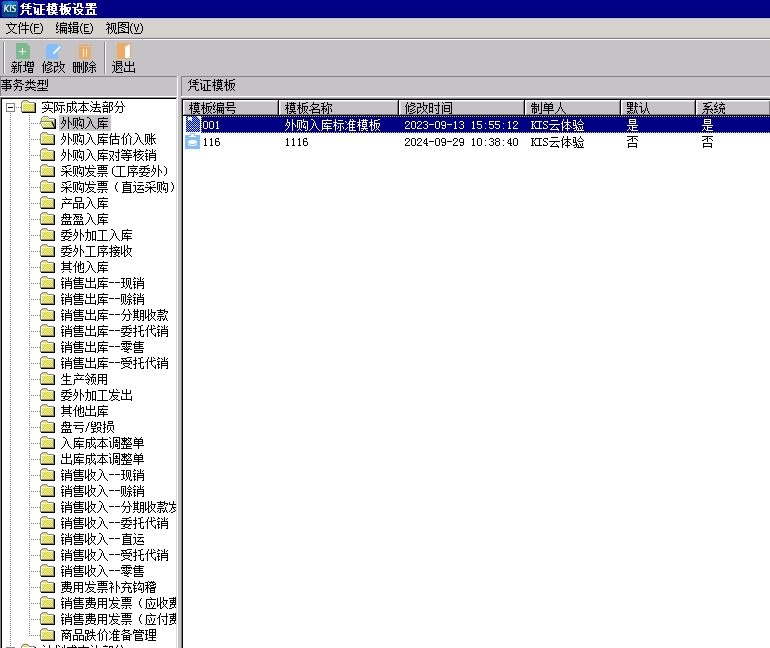Screen dimensions: 770x648
Task: Sort by the 制单人 column header
Action: coord(572,108)
